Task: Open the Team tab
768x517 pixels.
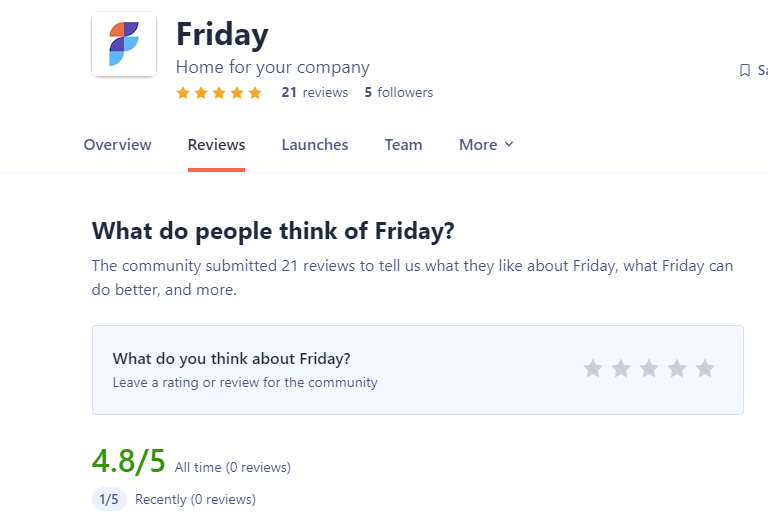Action: 403,144
